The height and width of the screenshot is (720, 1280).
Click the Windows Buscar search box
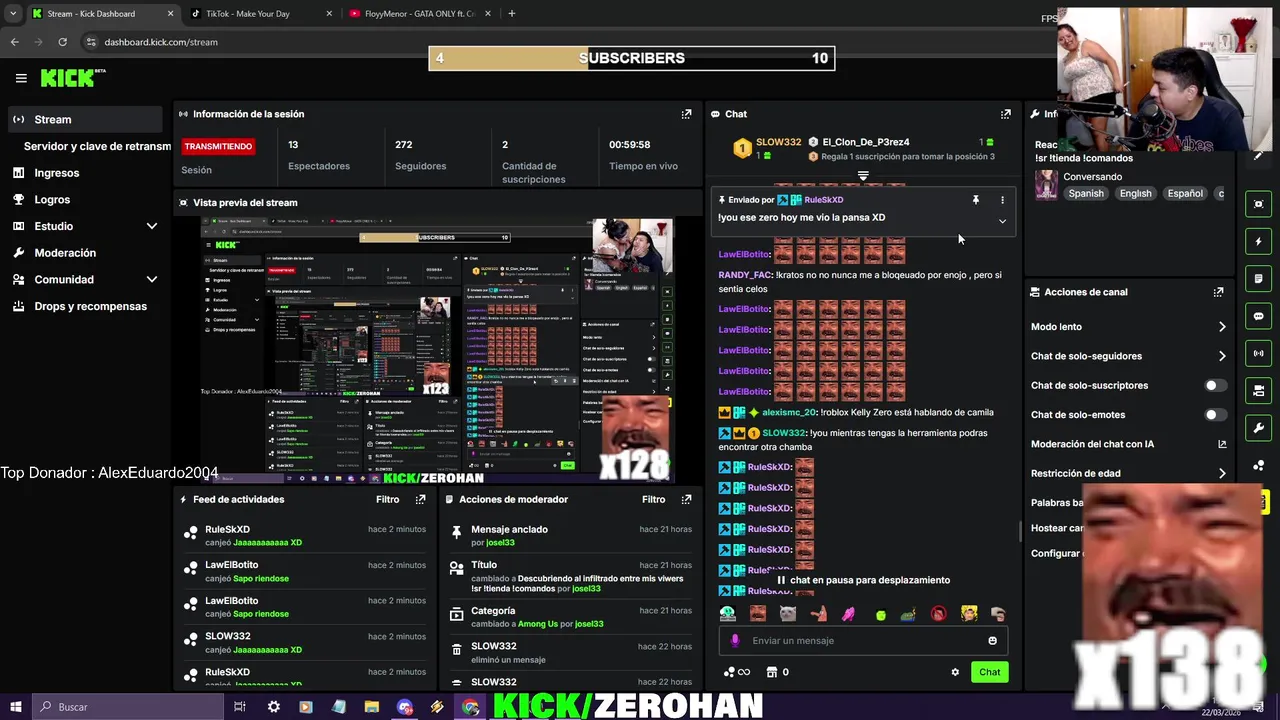point(126,707)
